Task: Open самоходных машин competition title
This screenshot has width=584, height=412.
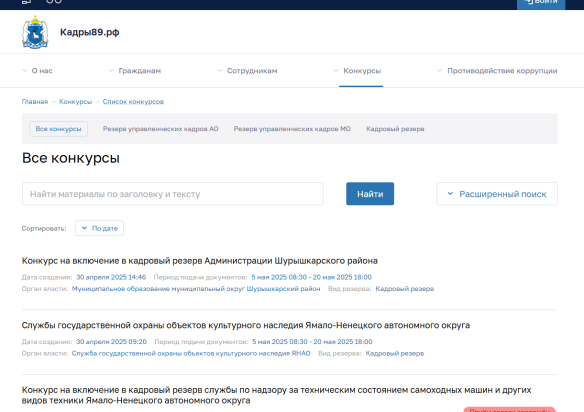Action: pyautogui.click(x=276, y=395)
